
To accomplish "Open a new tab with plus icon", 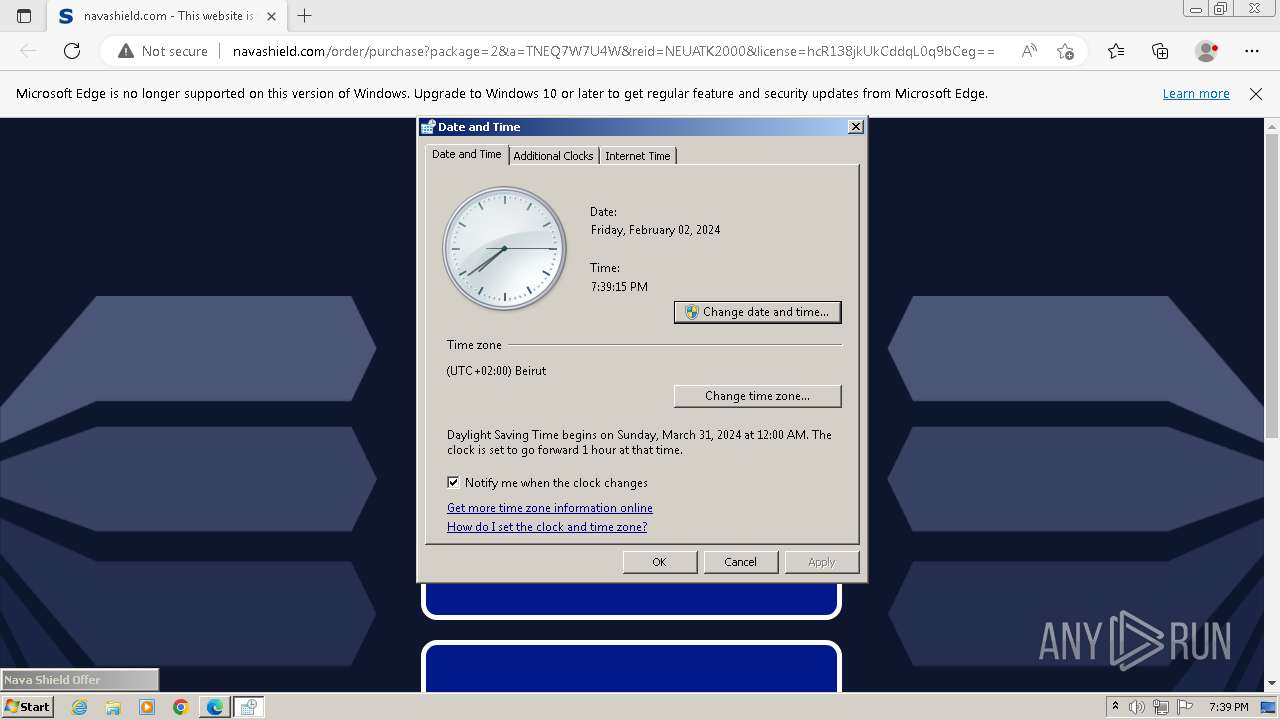I will coord(305,16).
